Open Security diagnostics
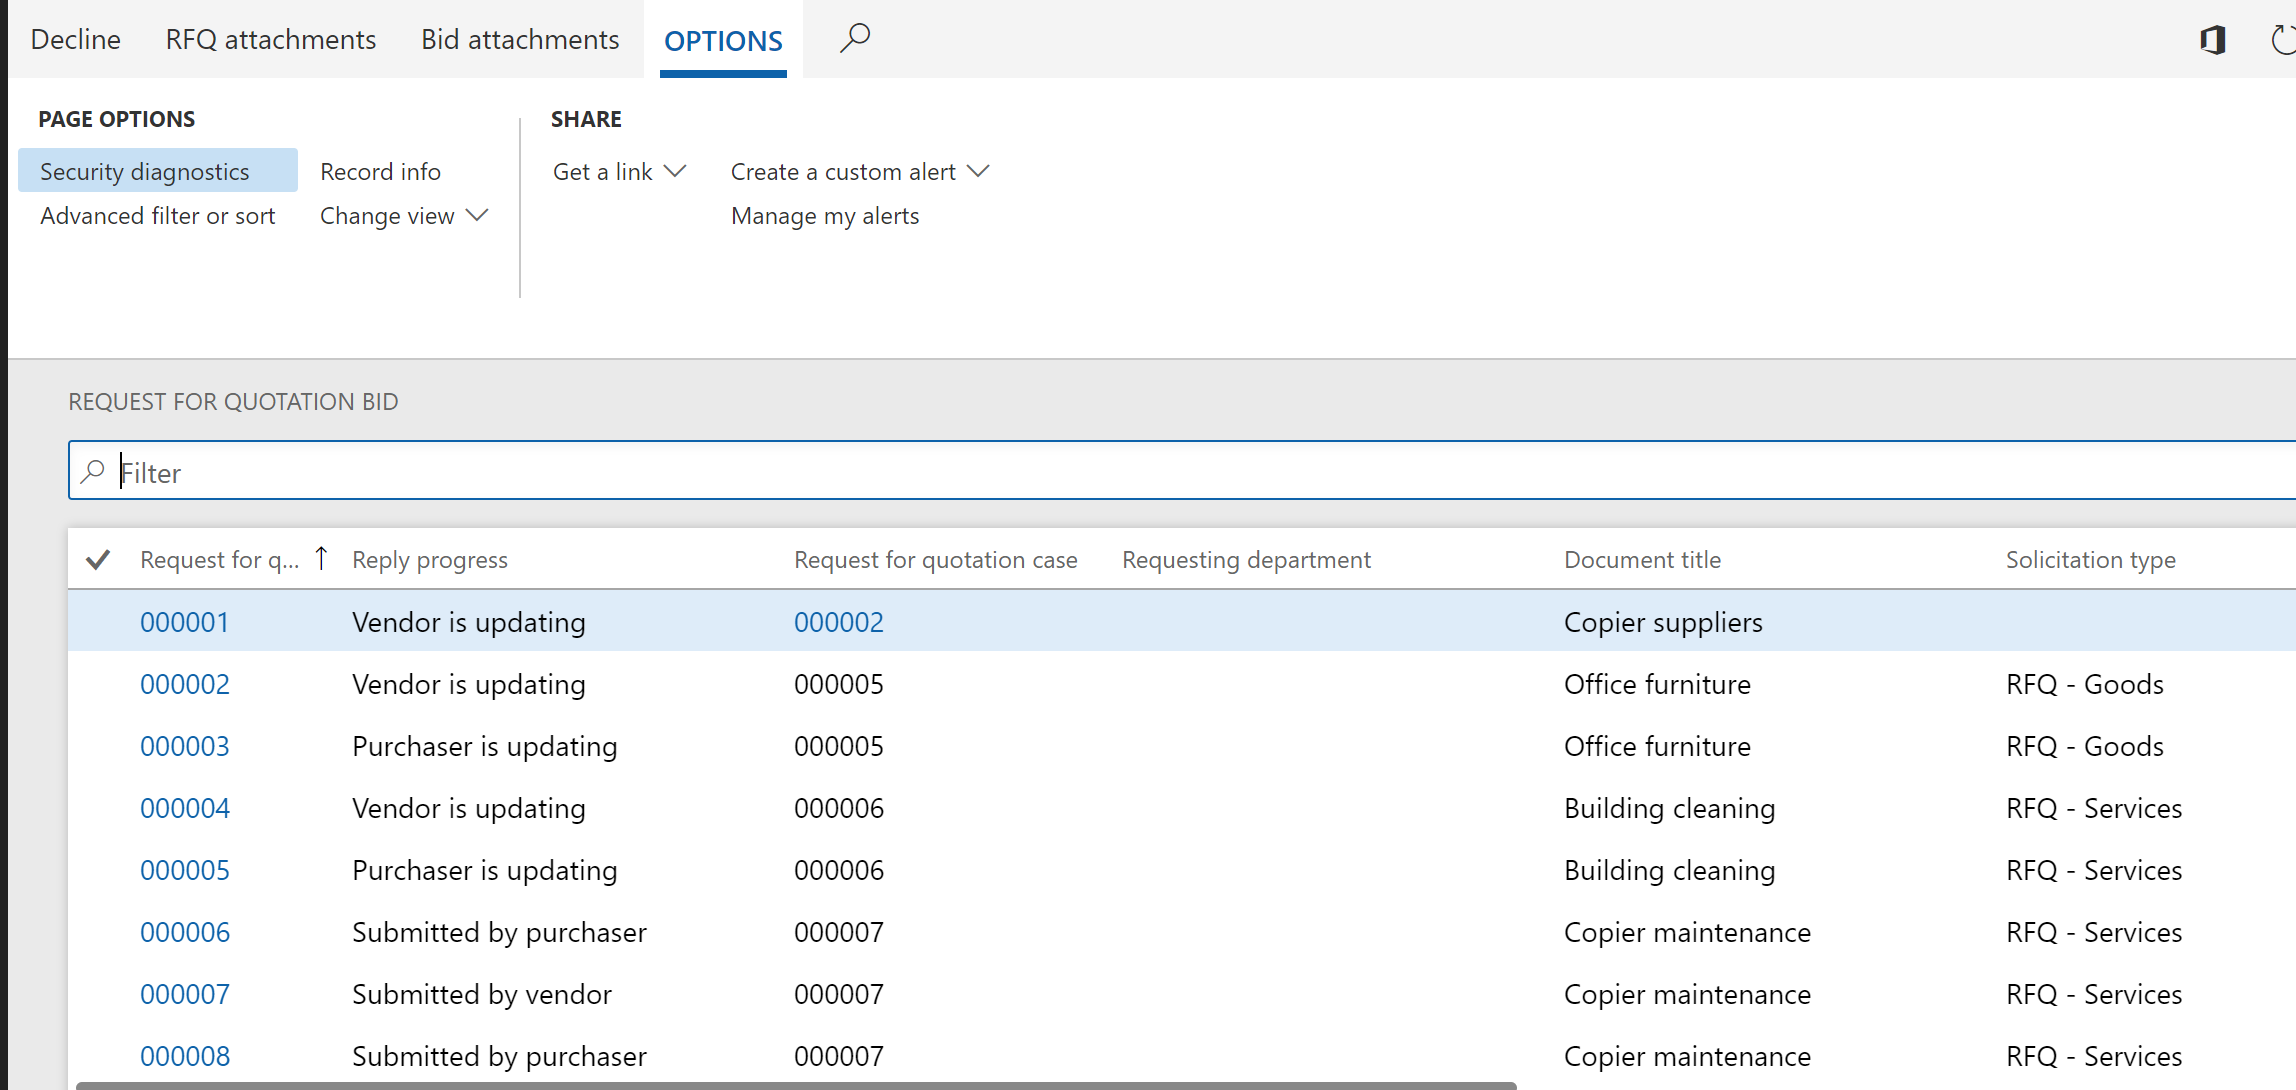The width and height of the screenshot is (2296, 1090). pos(145,172)
